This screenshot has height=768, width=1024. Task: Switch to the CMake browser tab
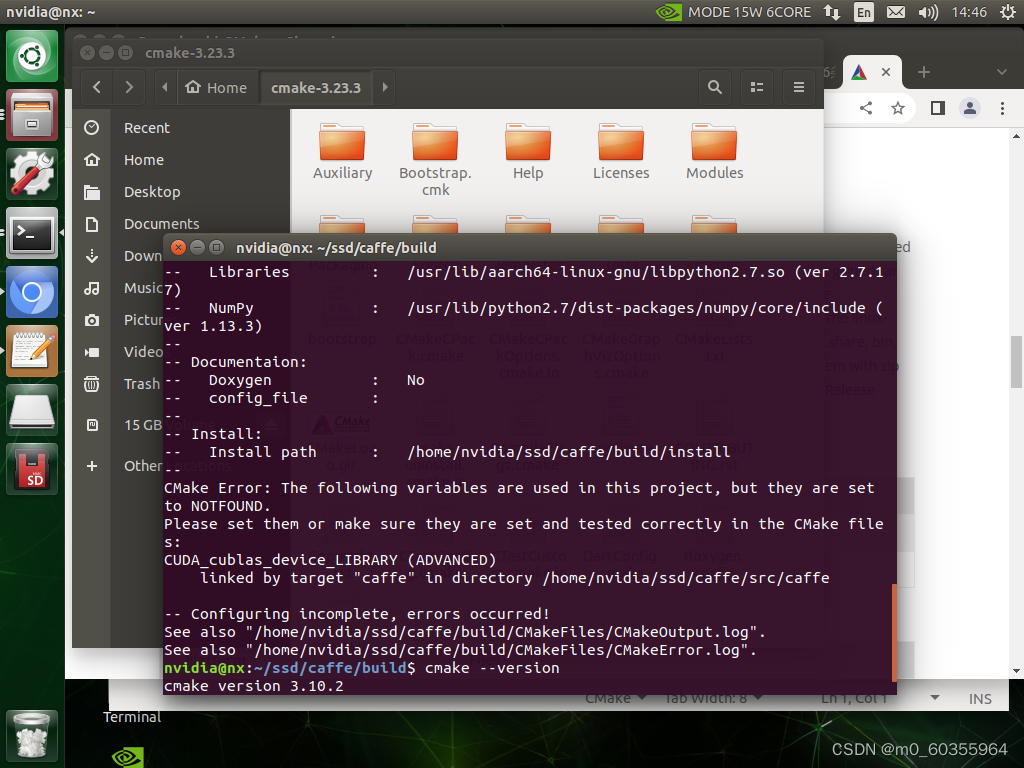tap(859, 72)
